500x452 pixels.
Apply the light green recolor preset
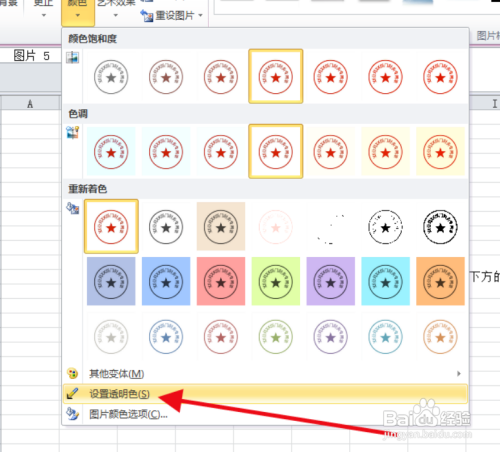tap(276, 336)
